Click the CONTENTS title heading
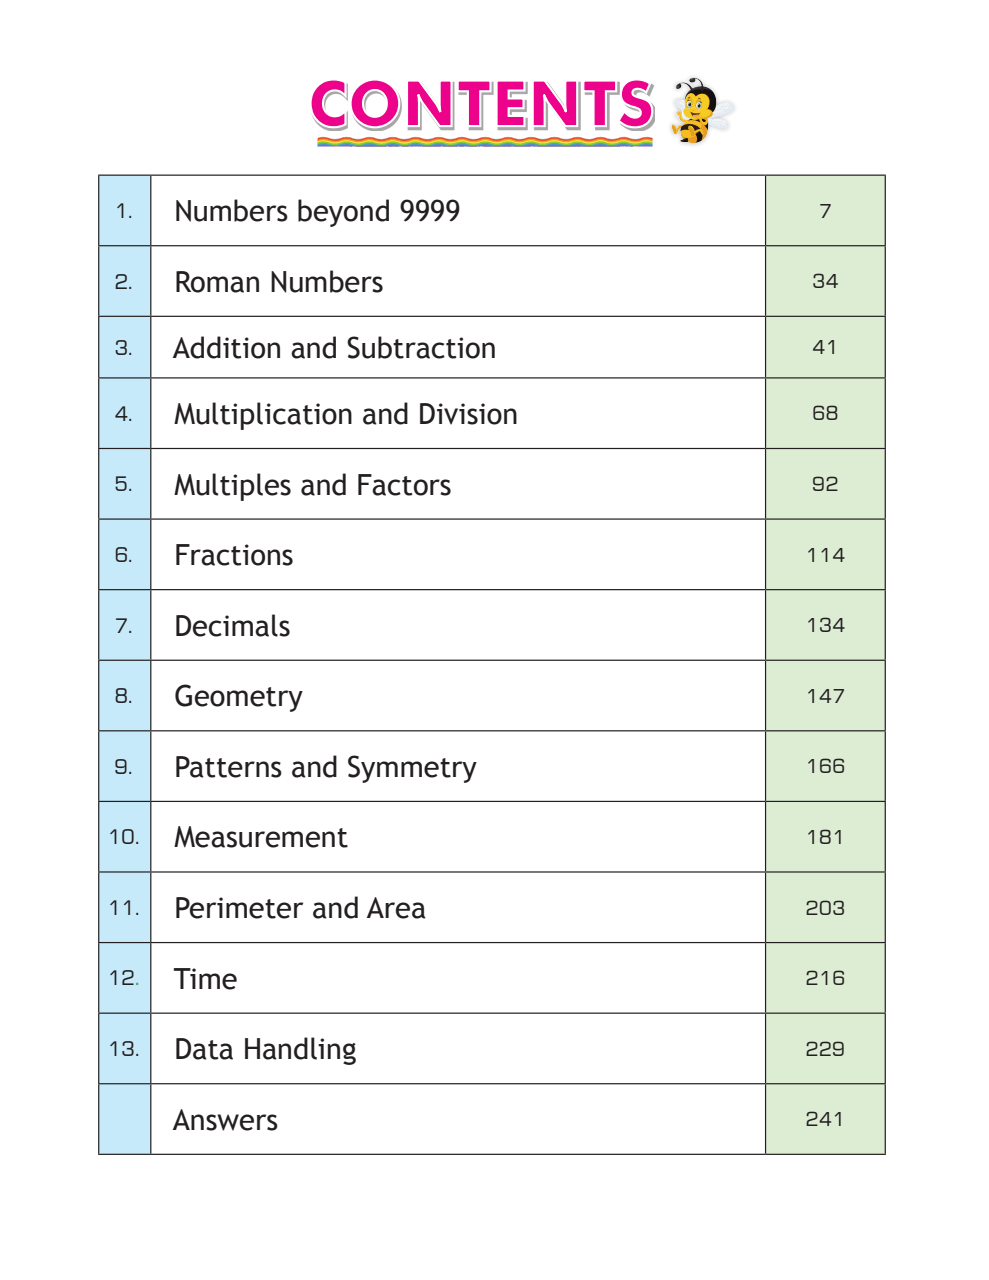 tap(483, 106)
